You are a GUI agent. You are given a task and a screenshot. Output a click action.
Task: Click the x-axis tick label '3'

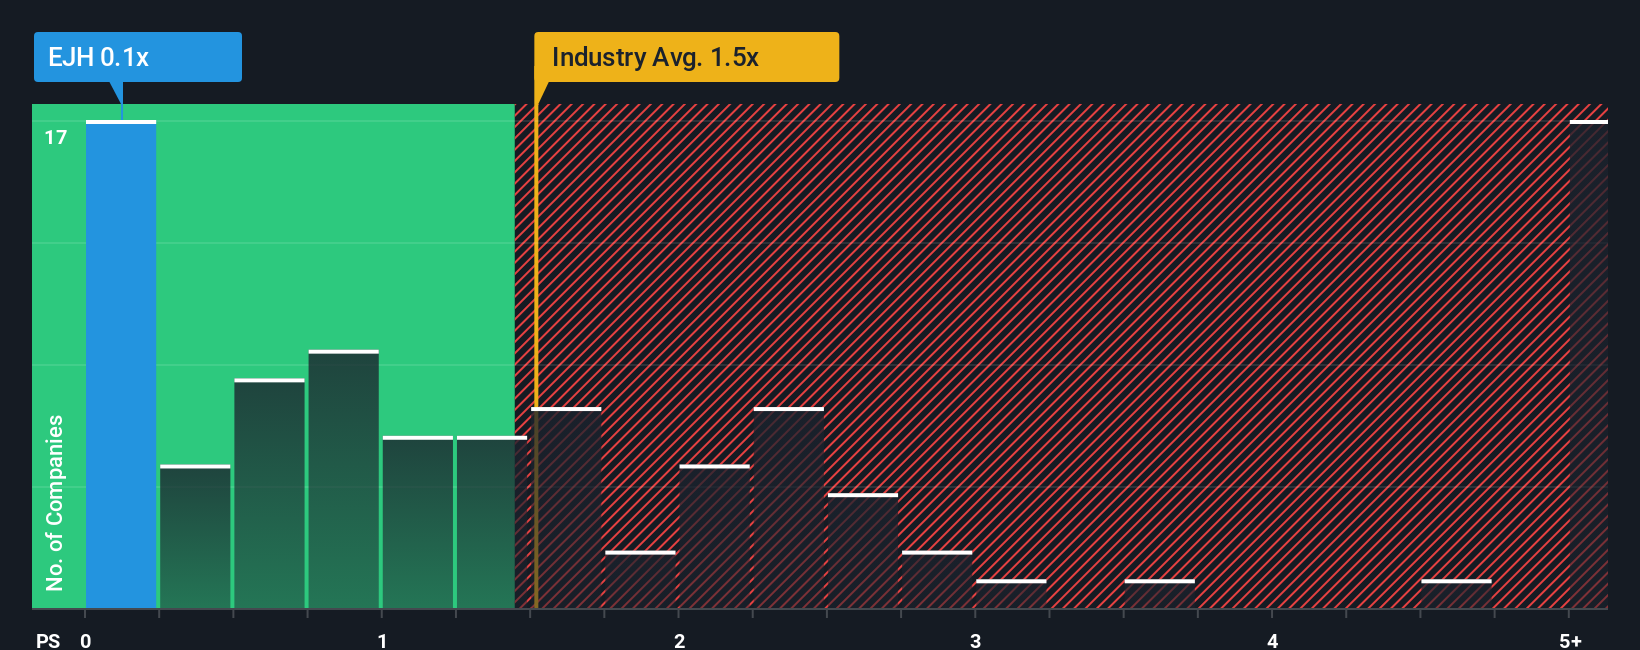[x=975, y=641]
